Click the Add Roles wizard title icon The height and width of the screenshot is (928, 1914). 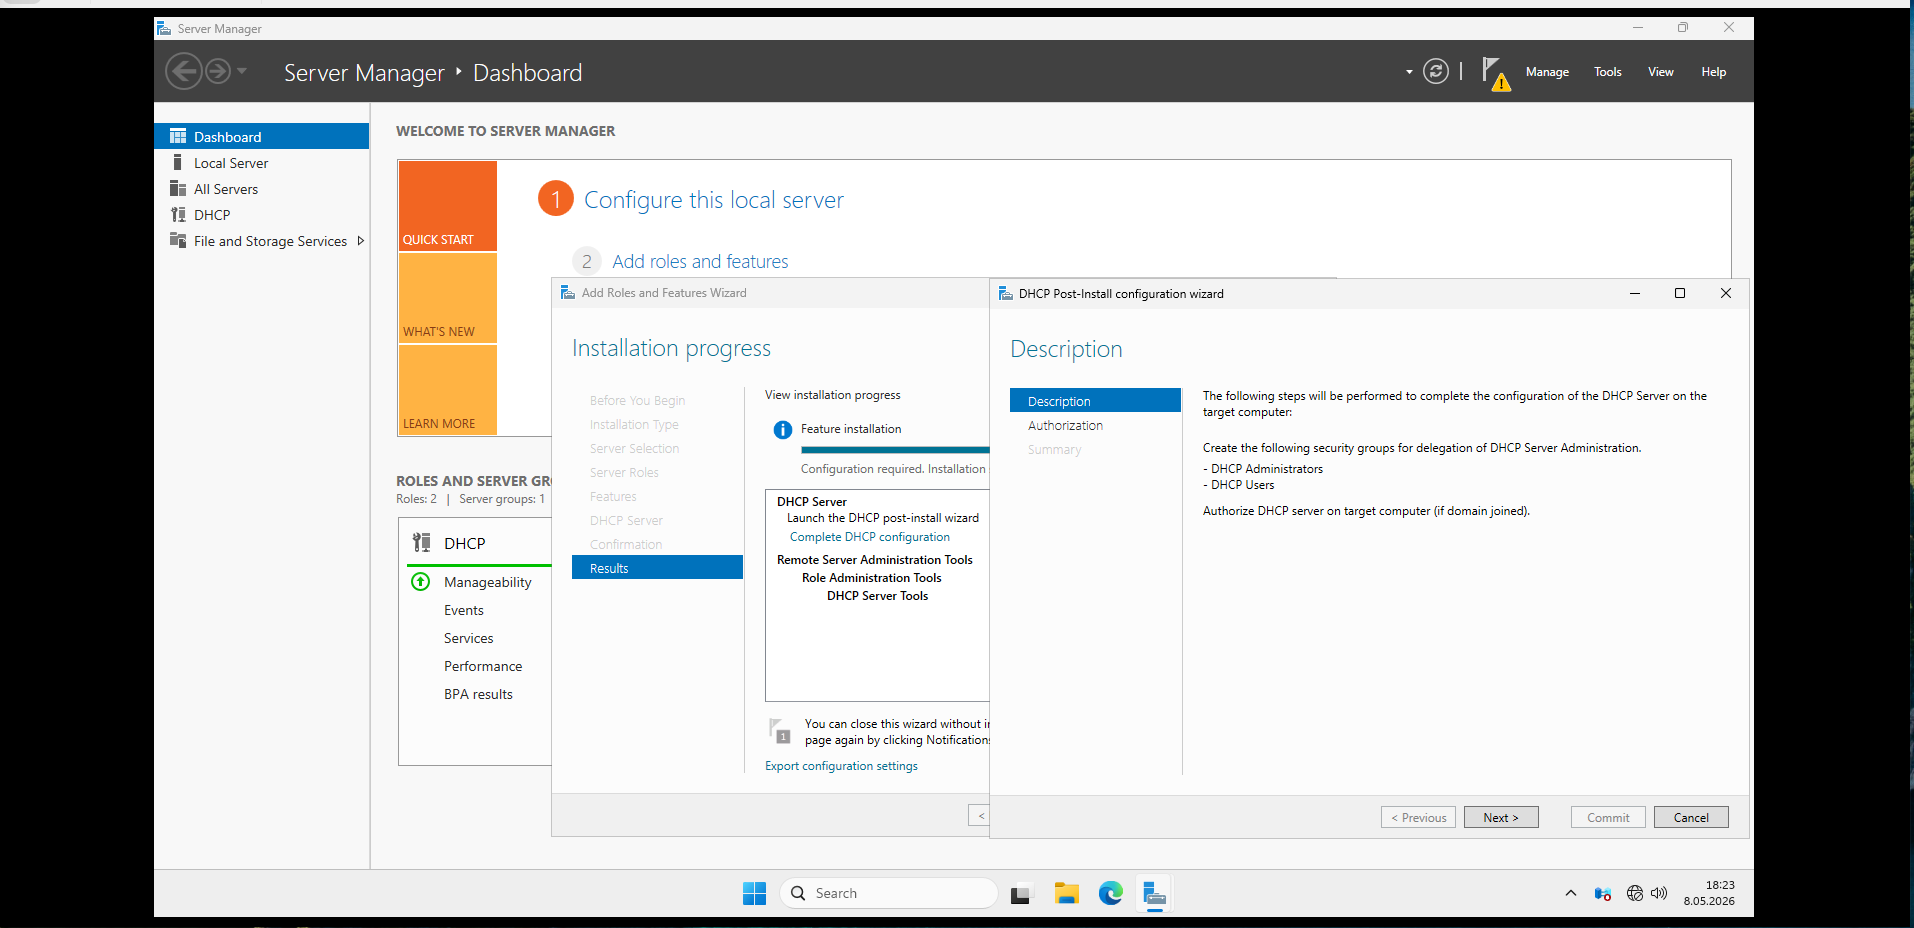pos(568,292)
